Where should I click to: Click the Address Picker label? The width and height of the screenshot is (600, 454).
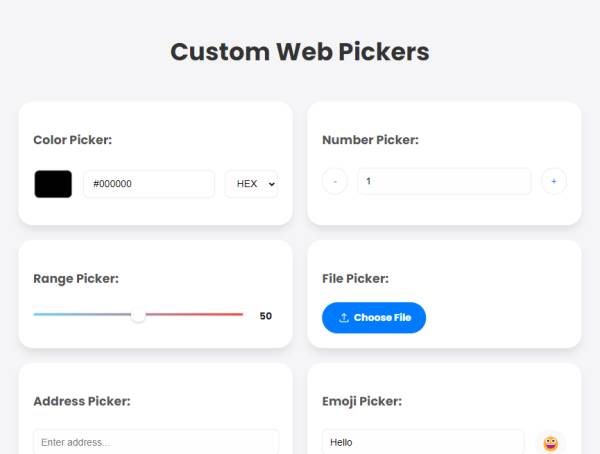click(x=82, y=401)
